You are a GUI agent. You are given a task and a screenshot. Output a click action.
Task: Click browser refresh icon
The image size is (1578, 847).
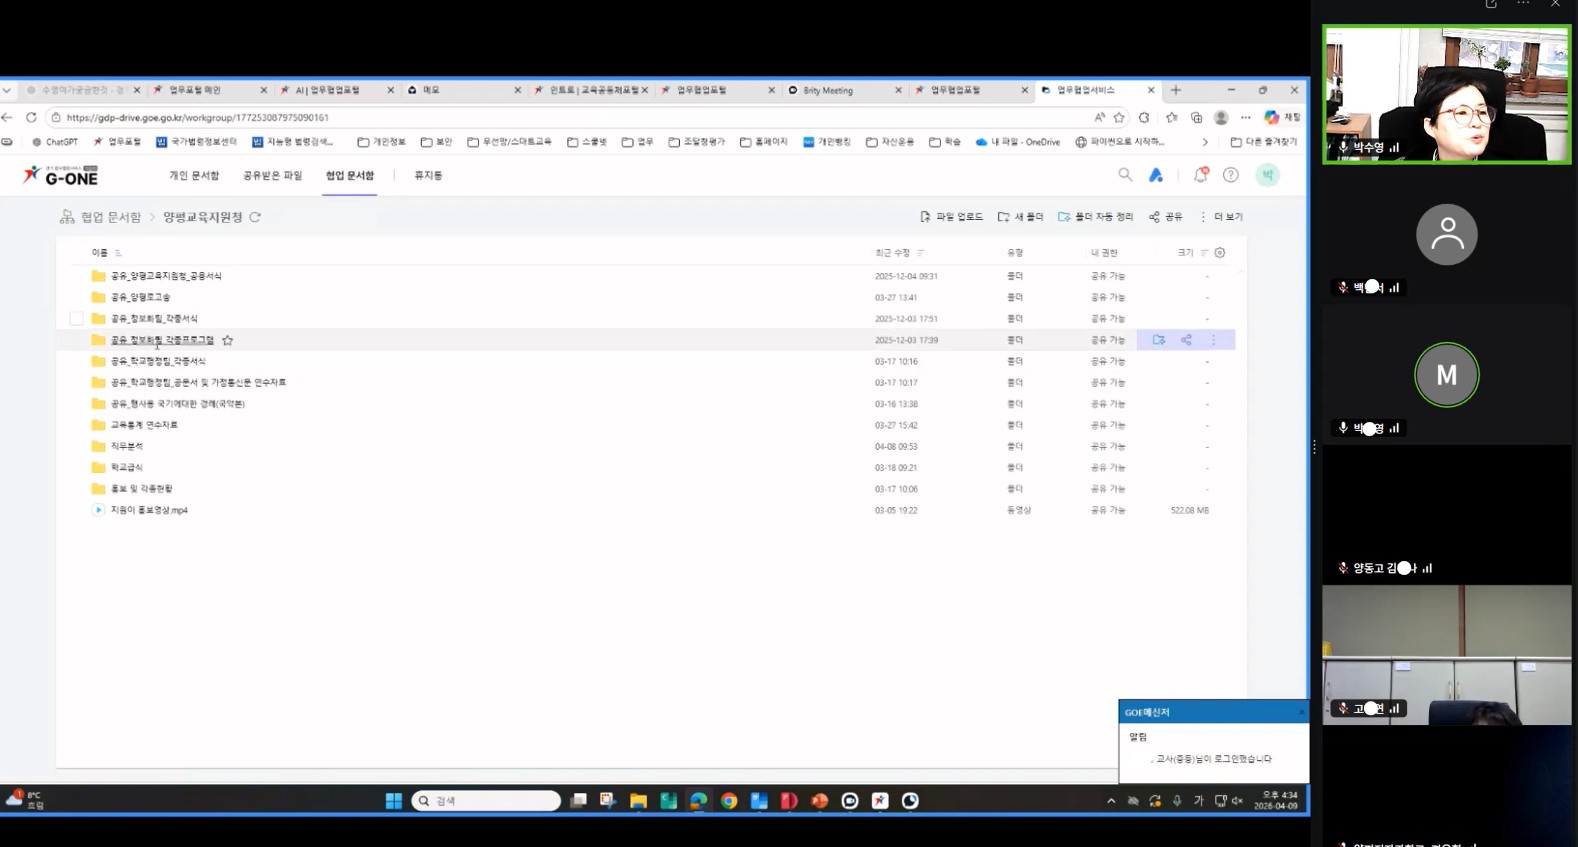[31, 117]
